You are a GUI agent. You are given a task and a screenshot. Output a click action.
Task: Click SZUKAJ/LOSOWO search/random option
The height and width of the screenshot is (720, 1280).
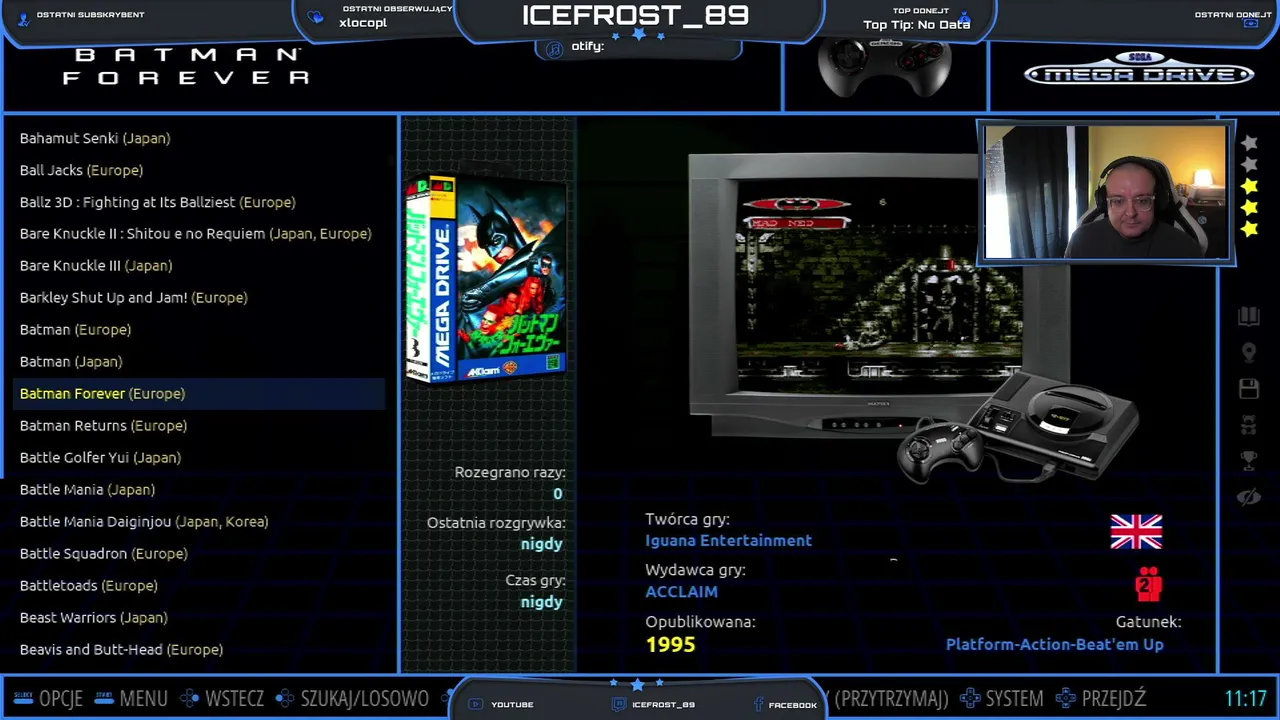click(352, 699)
